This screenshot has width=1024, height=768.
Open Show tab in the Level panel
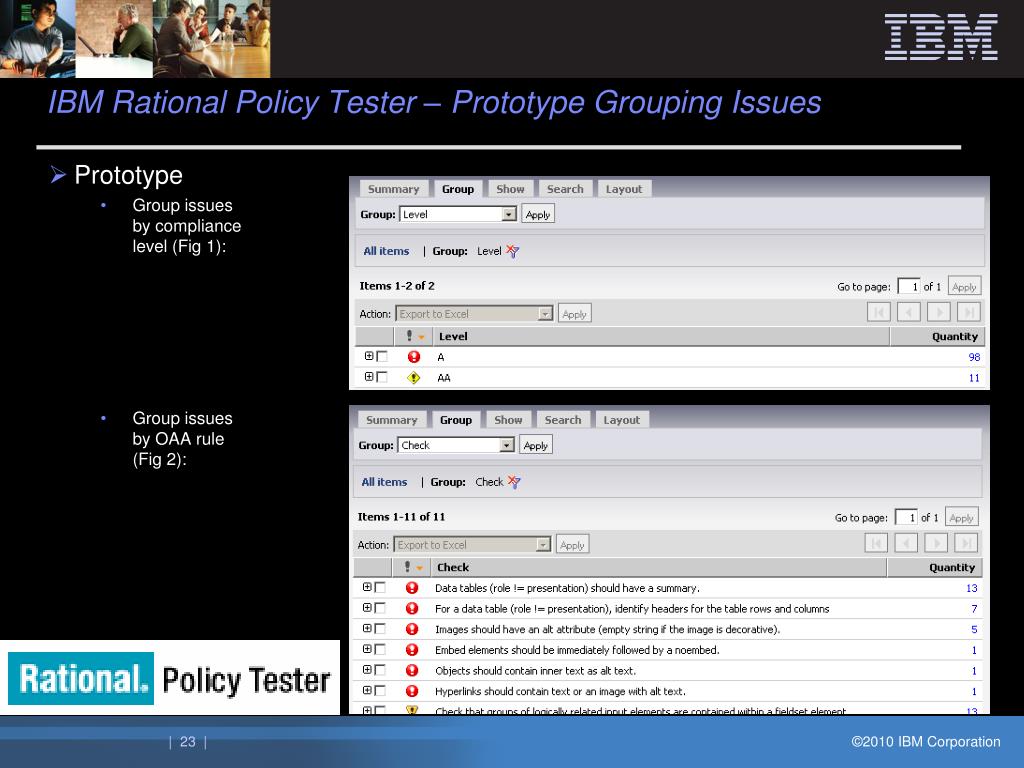click(510, 189)
